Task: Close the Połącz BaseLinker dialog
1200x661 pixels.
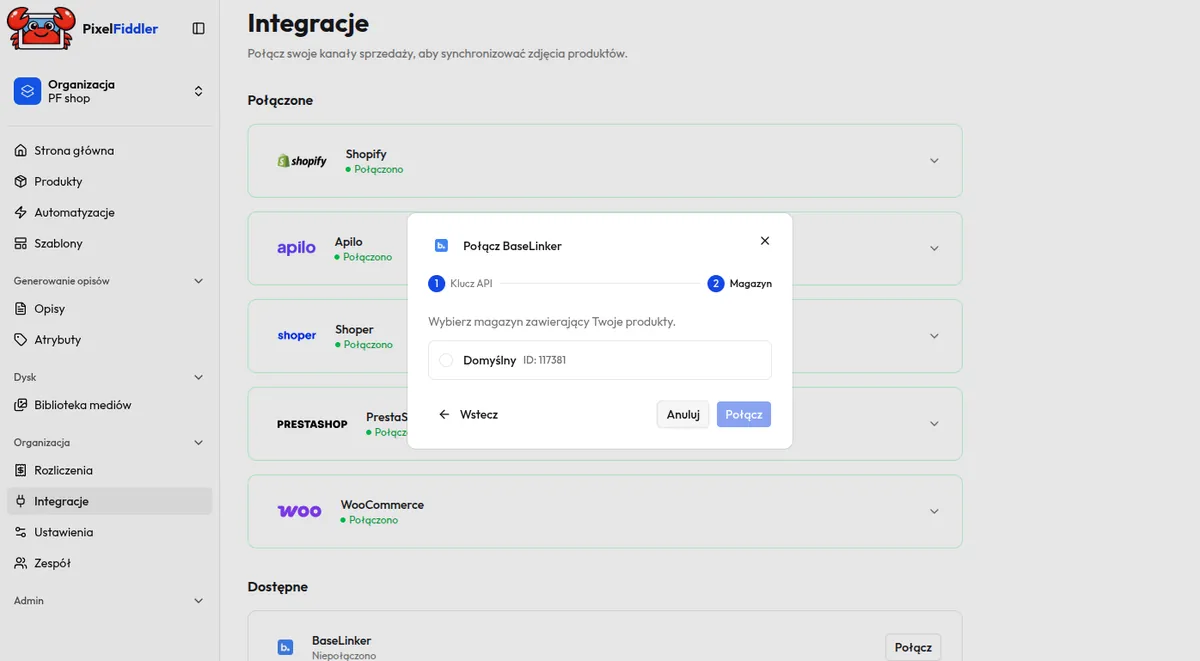Action: [x=765, y=241]
